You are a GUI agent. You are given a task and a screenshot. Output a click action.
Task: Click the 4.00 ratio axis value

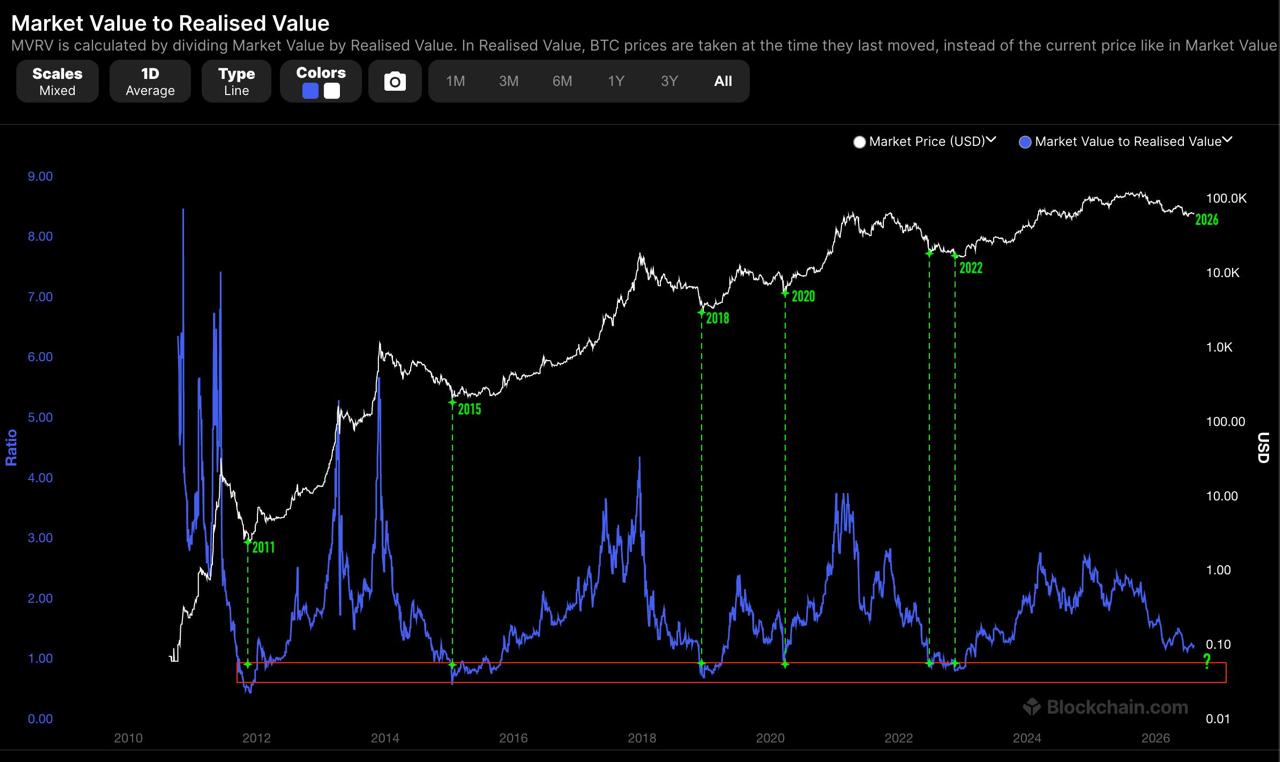click(x=40, y=478)
